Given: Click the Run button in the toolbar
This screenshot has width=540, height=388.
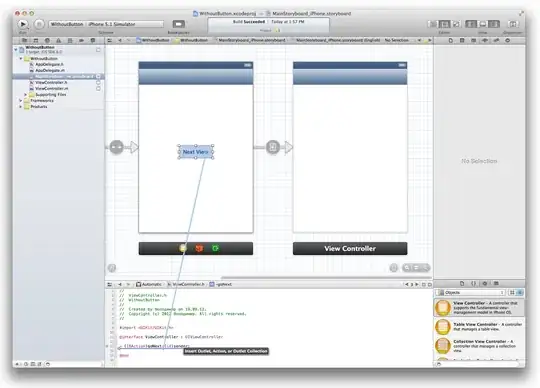Looking at the screenshot, I should coord(23,24).
